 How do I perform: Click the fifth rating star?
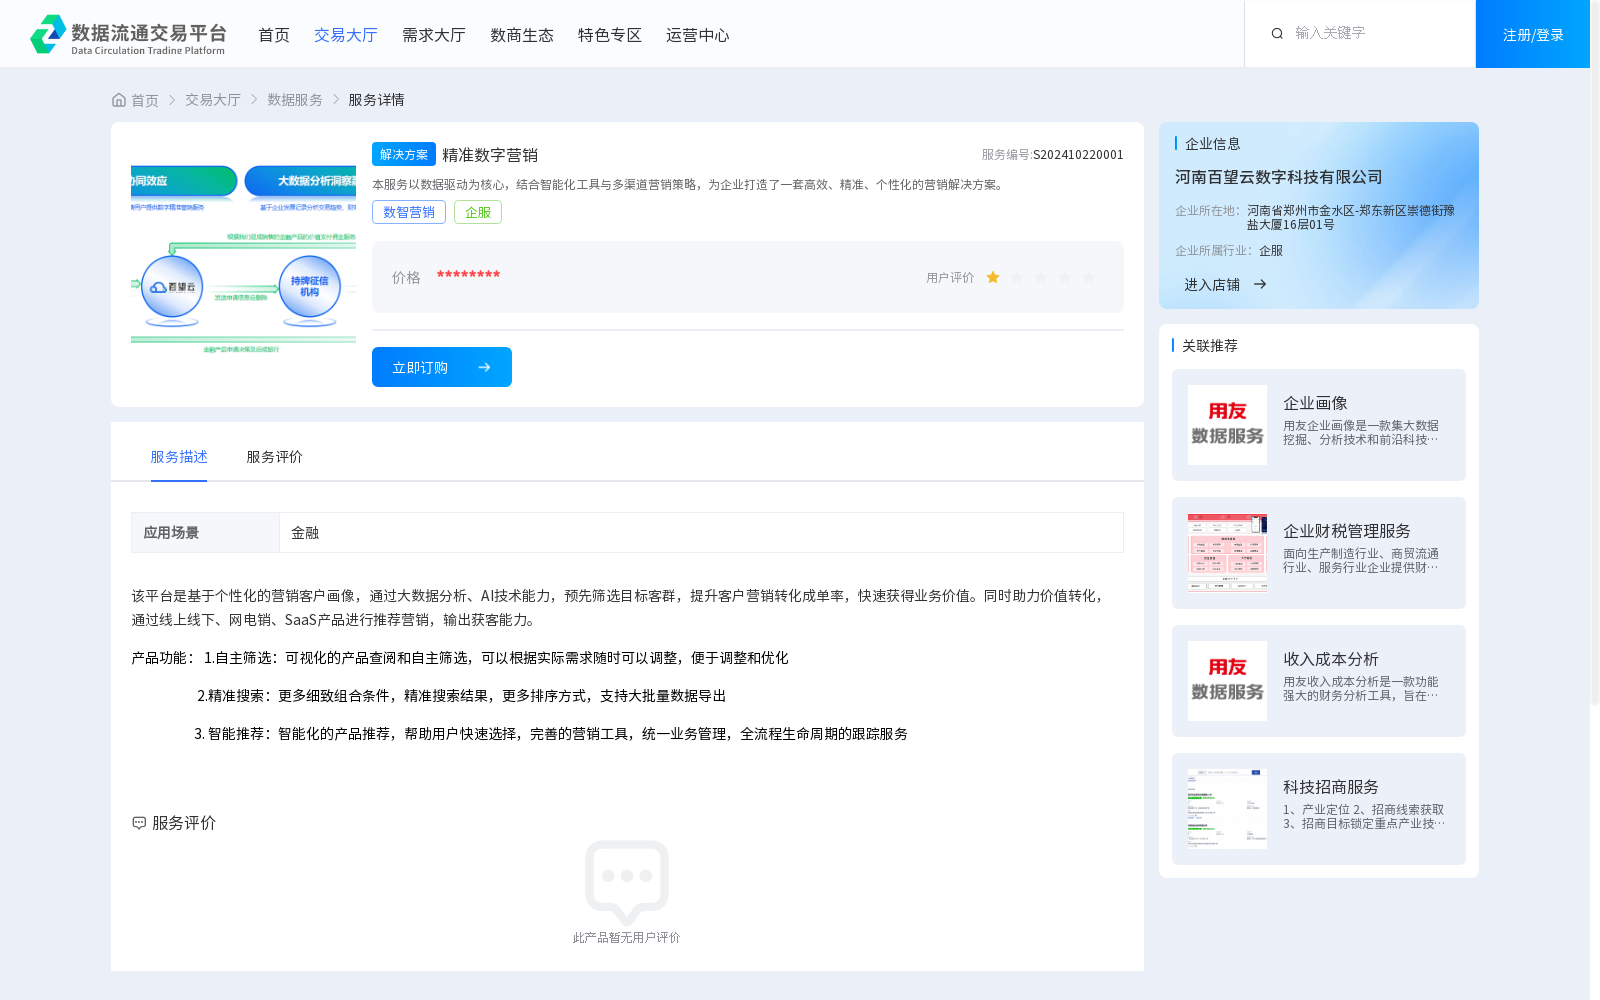point(1089,278)
